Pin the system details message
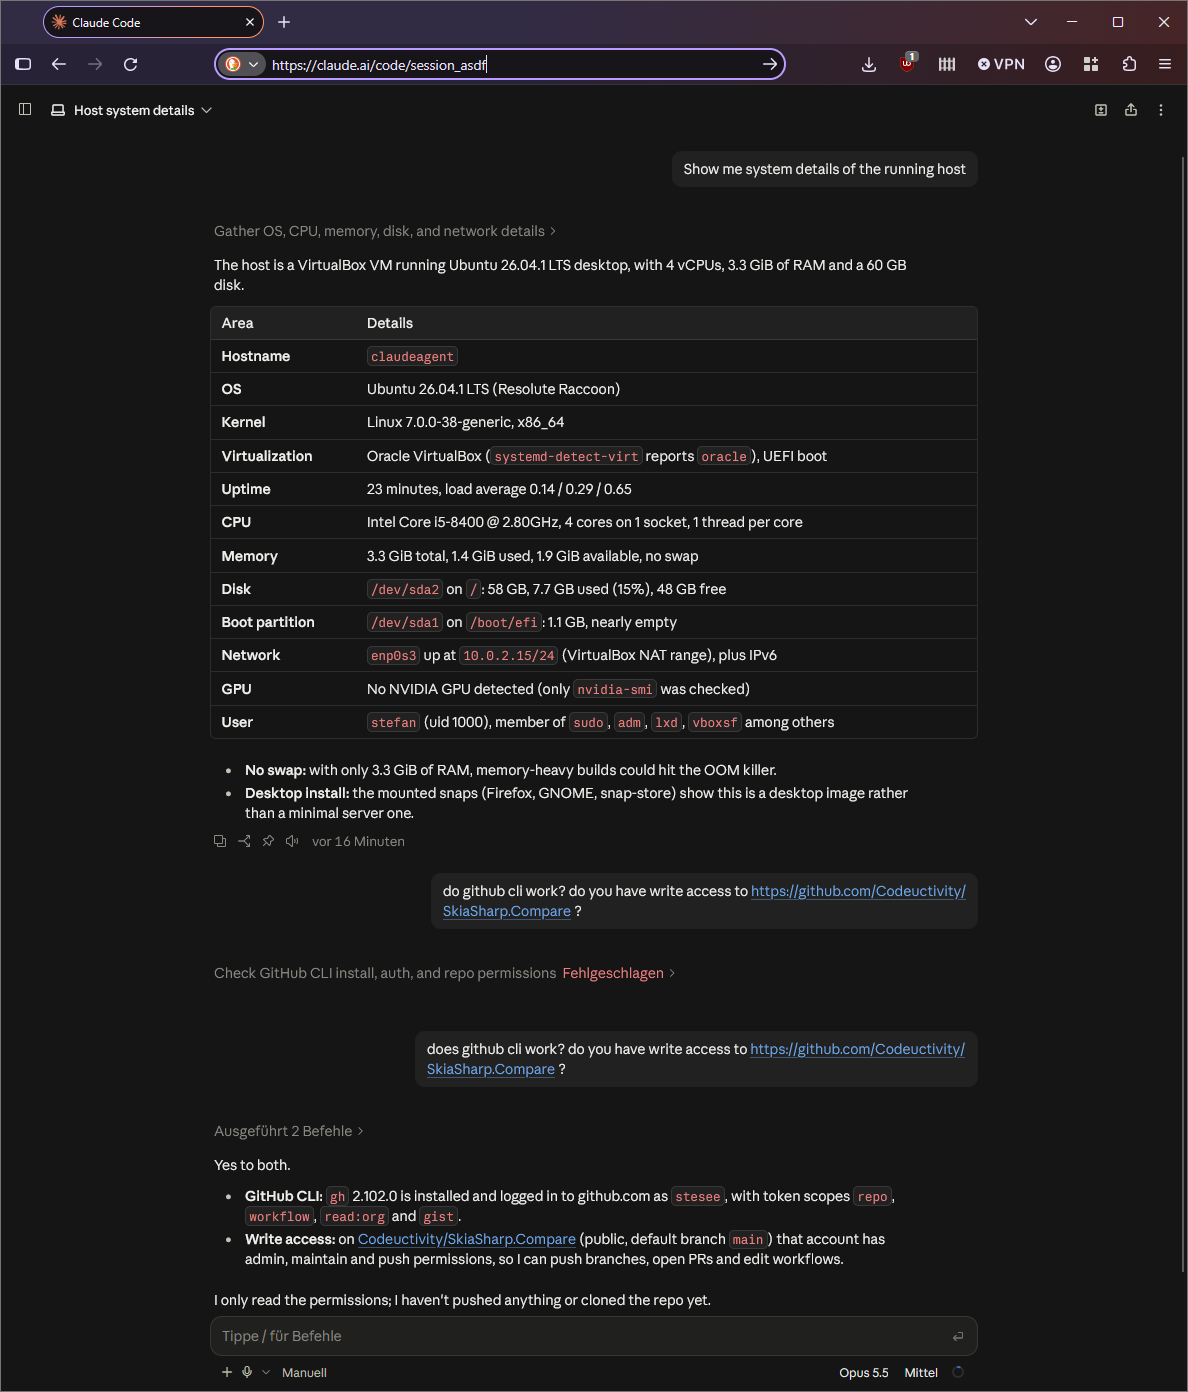The height and width of the screenshot is (1392, 1188). point(268,841)
